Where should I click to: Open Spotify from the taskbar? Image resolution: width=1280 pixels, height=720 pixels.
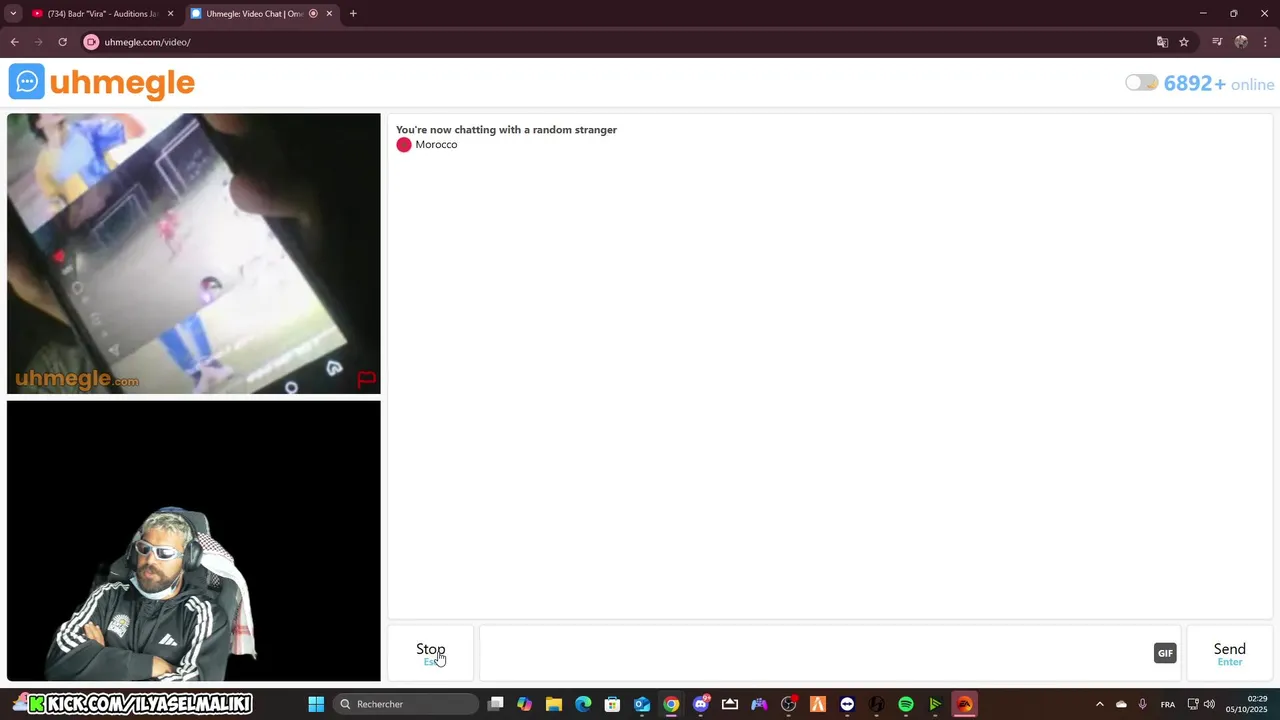[906, 704]
